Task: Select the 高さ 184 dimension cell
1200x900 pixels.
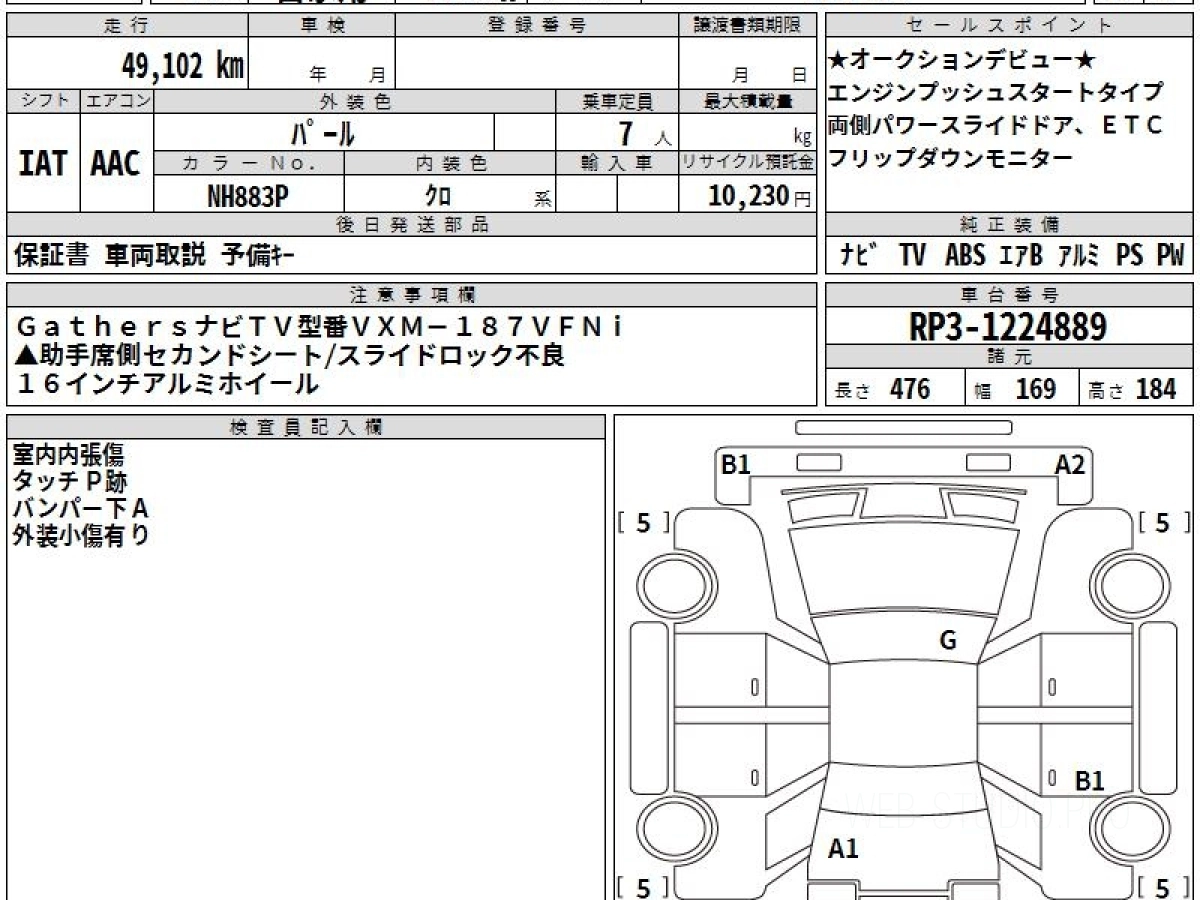Action: coord(1137,389)
